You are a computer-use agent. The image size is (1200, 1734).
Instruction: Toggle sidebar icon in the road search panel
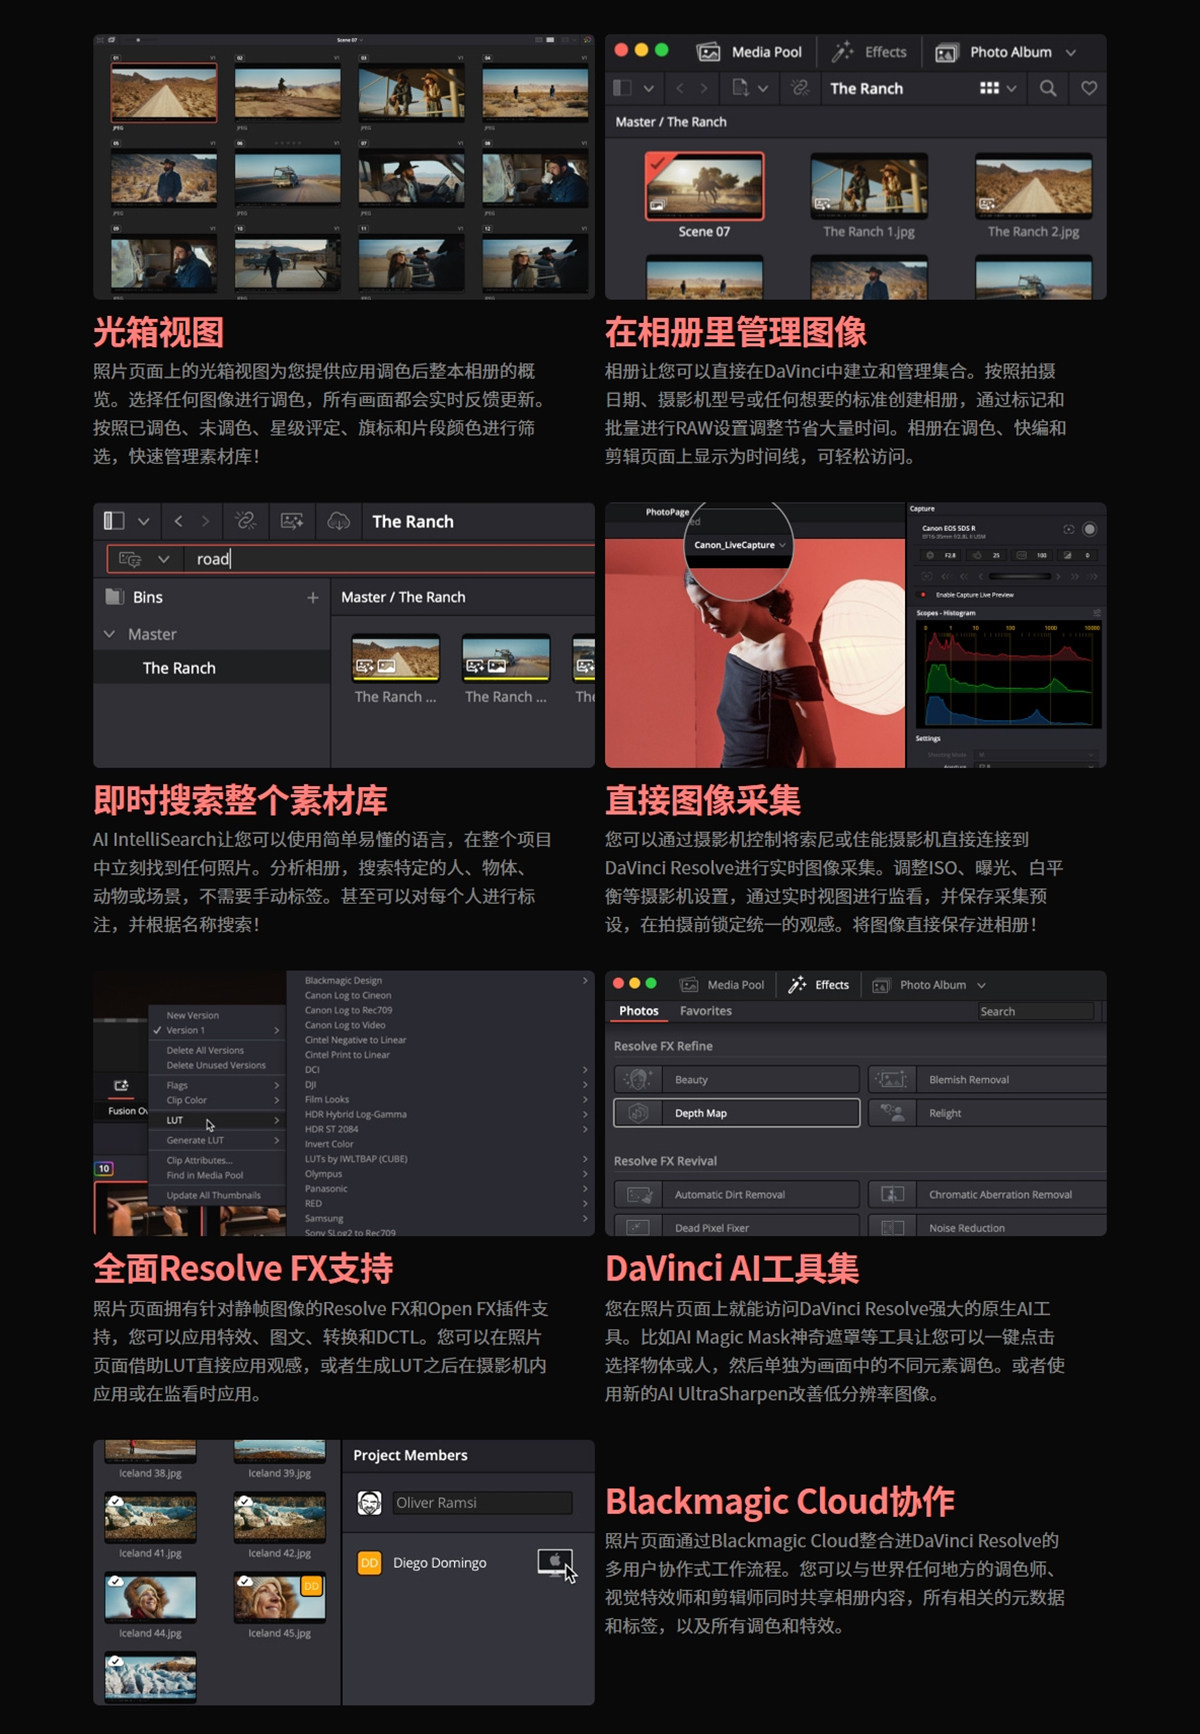pyautogui.click(x=114, y=521)
